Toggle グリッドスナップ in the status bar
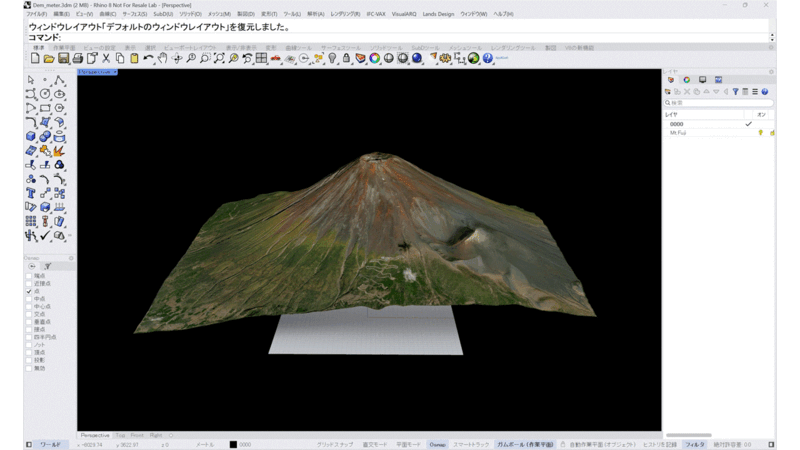Image resolution: width=800 pixels, height=450 pixels. click(x=335, y=445)
